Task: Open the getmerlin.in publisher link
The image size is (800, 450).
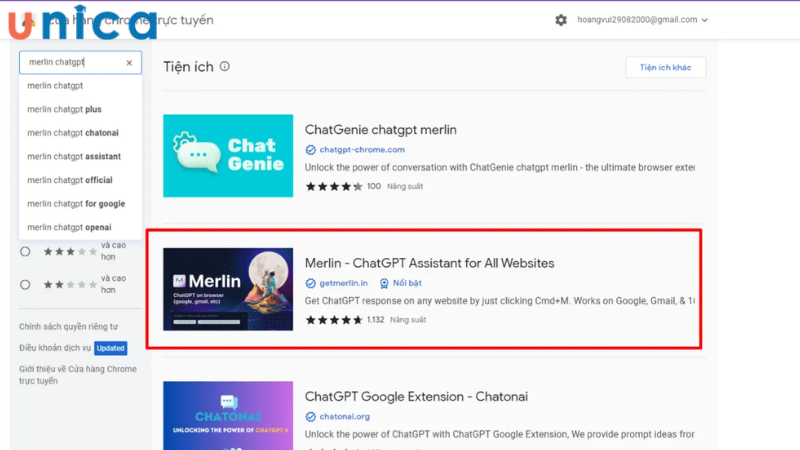Action: point(343,283)
